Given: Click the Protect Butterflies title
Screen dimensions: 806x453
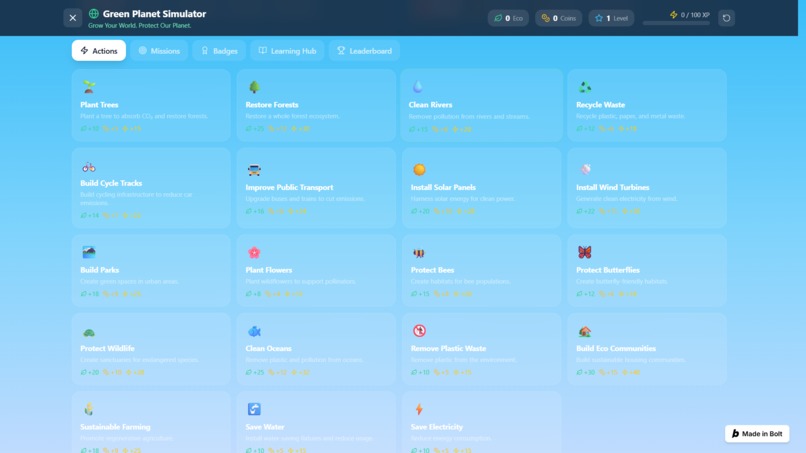Looking at the screenshot, I should (x=608, y=269).
